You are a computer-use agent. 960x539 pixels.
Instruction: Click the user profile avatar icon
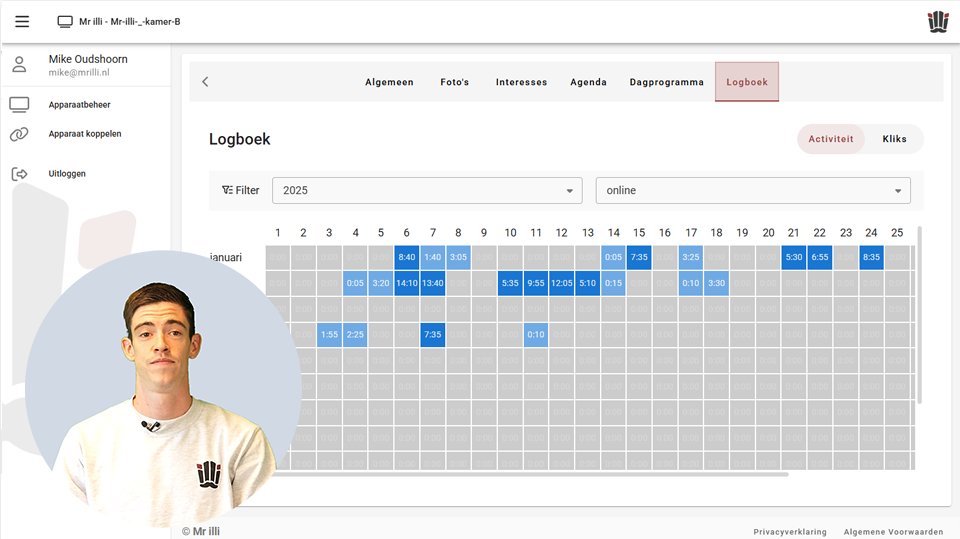pos(19,65)
